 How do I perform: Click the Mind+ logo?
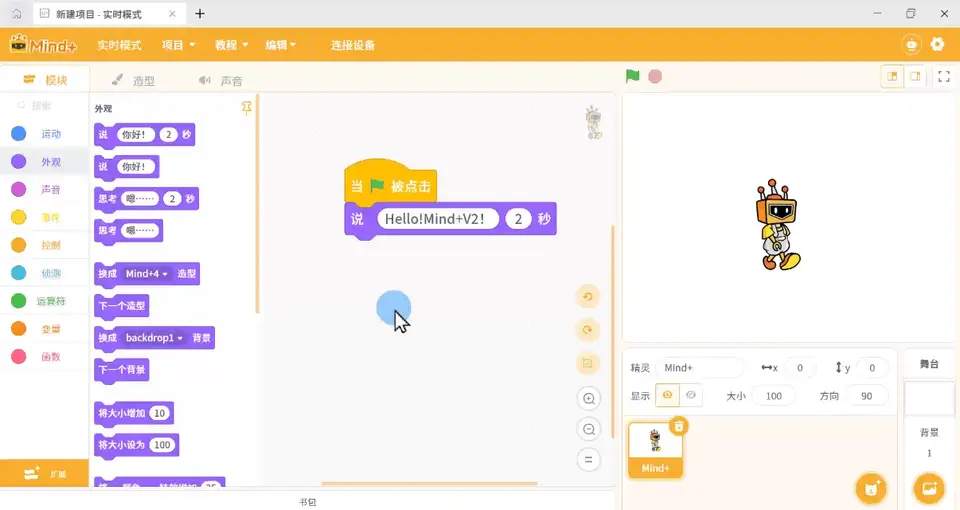43,45
